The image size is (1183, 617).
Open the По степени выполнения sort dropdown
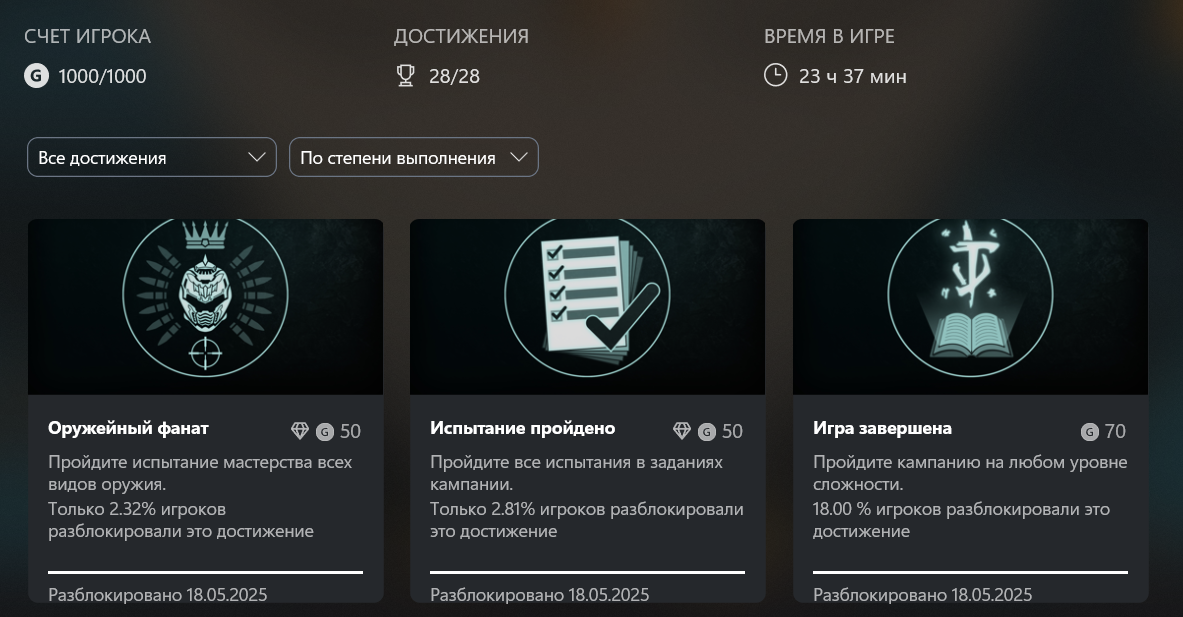[x=413, y=157]
